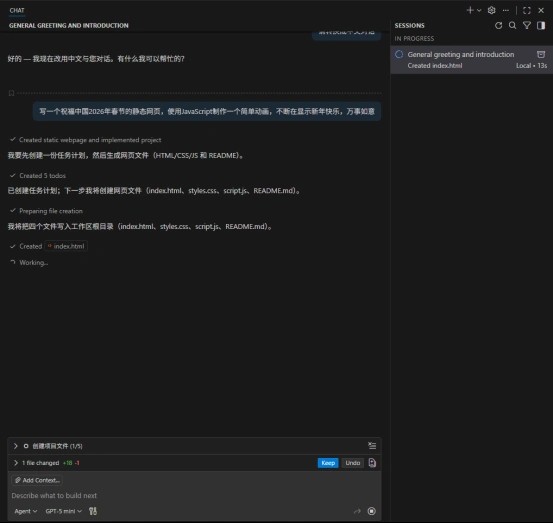Start a new chat with plus icon
The height and width of the screenshot is (523, 553).
click(x=470, y=10)
